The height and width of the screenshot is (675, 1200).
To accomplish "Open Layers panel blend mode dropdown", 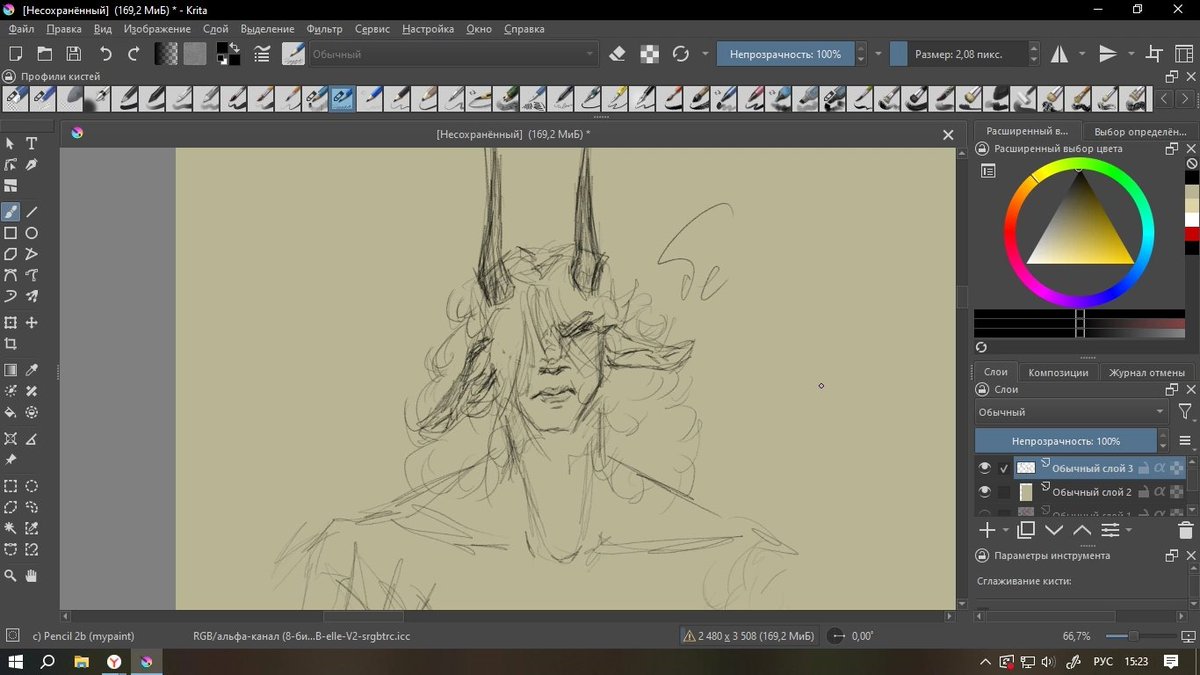I will (x=1072, y=412).
